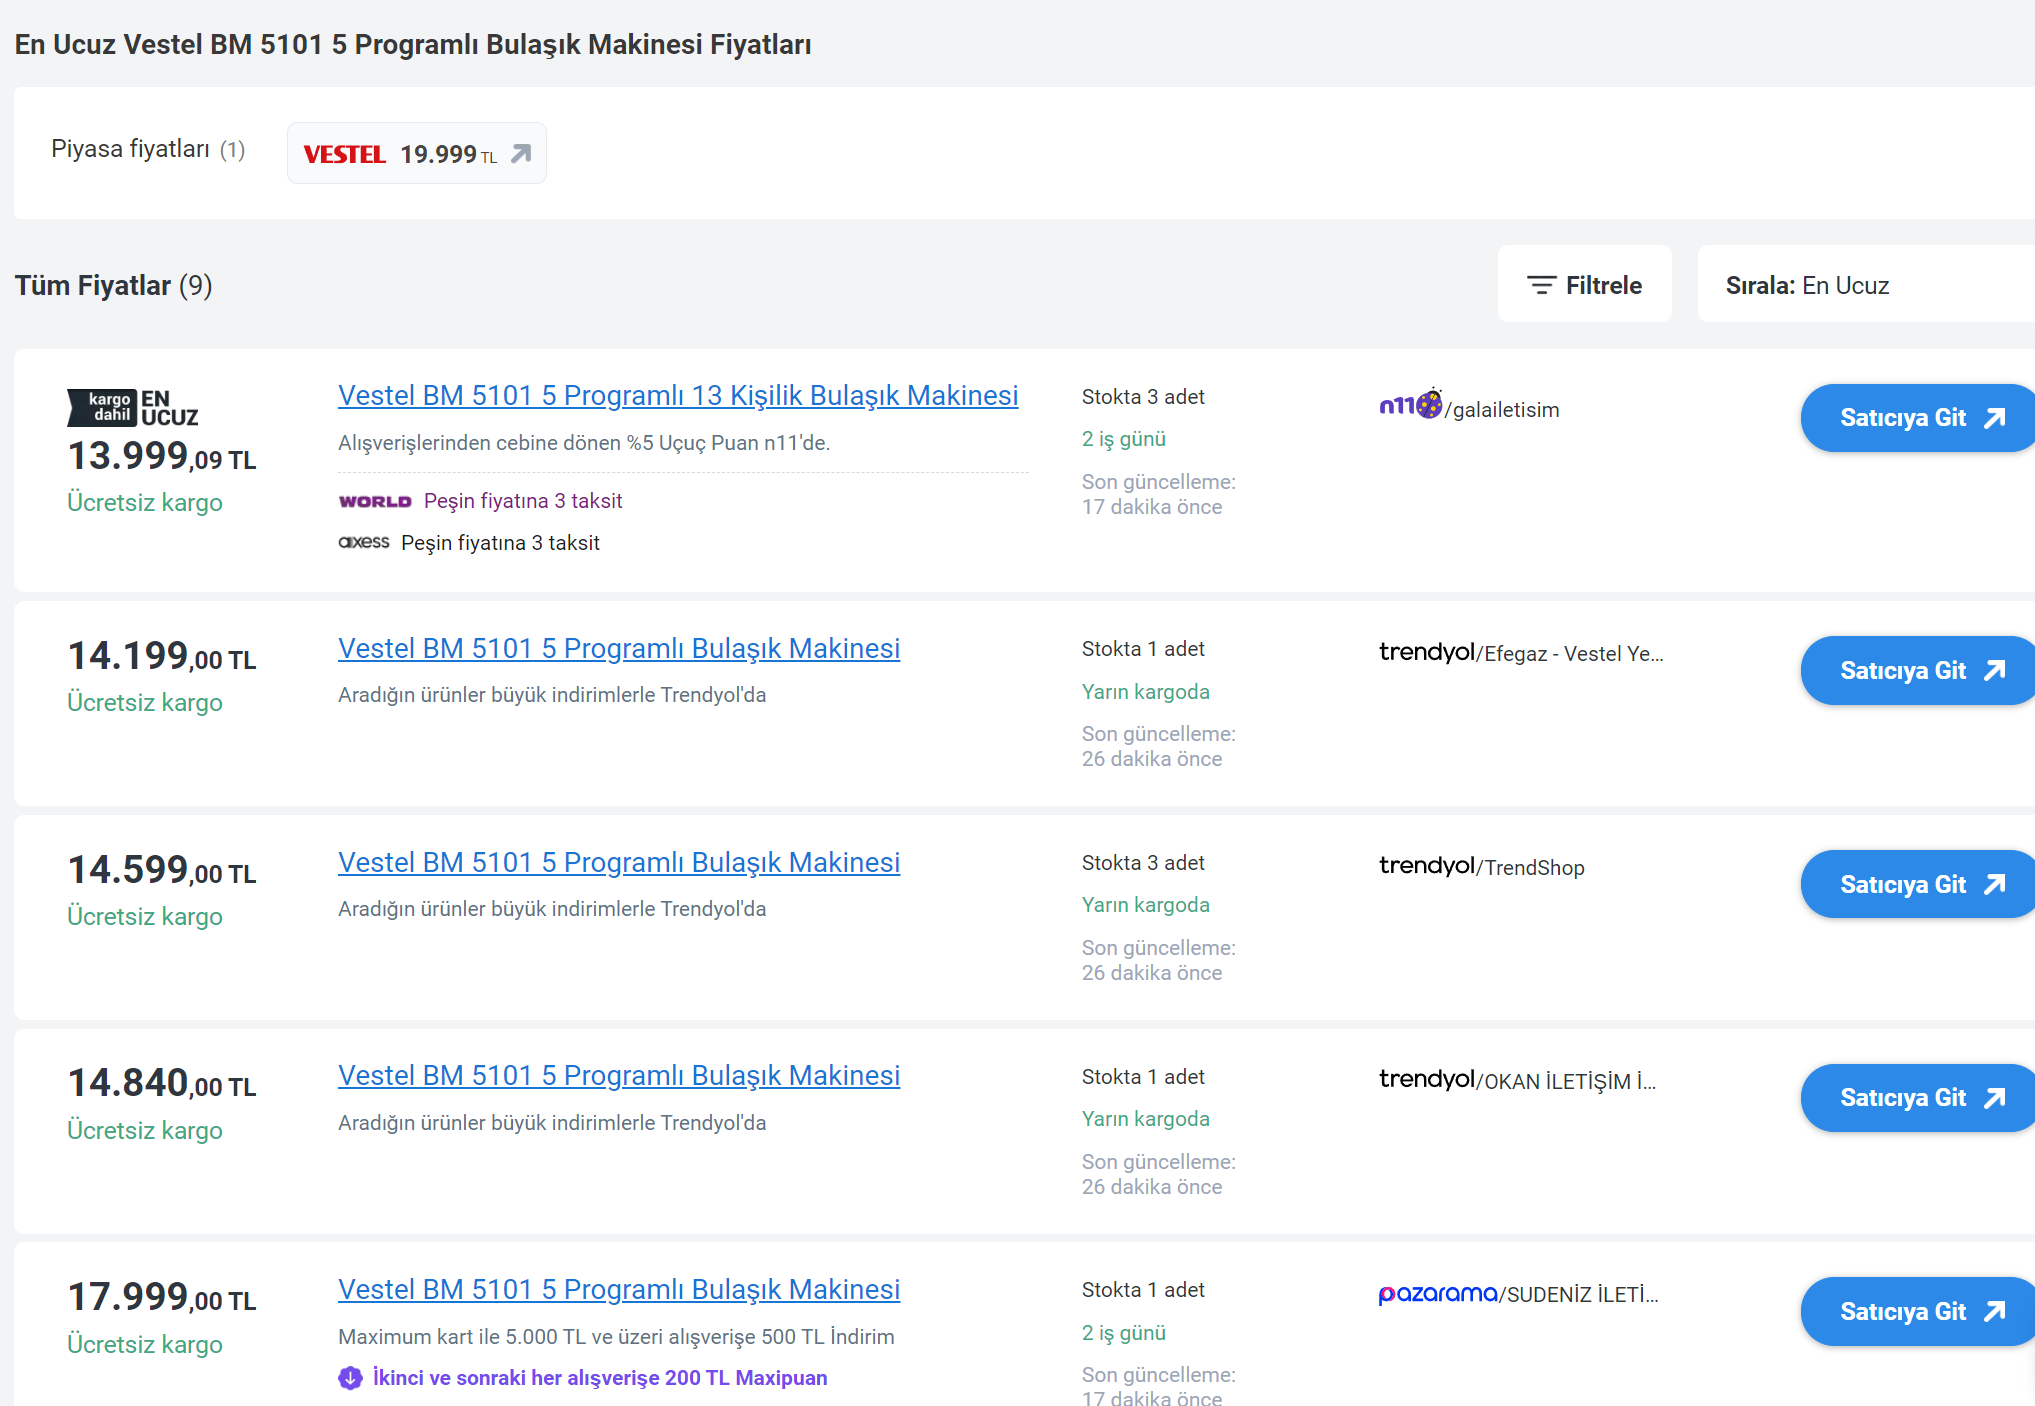Open product link for 17.999,00 TL offer
Image resolution: width=2035 pixels, height=1406 pixels.
coord(619,1290)
